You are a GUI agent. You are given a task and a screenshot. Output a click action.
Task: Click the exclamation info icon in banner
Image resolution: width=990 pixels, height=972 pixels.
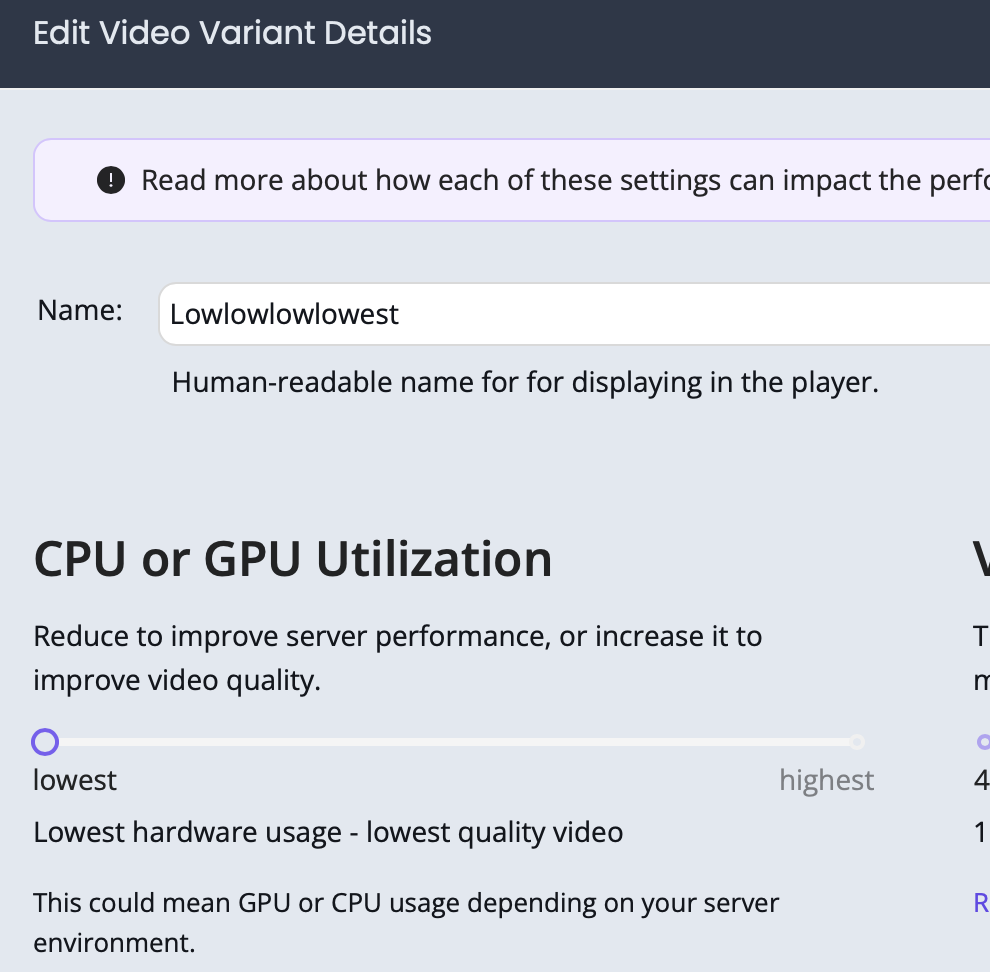(x=111, y=180)
